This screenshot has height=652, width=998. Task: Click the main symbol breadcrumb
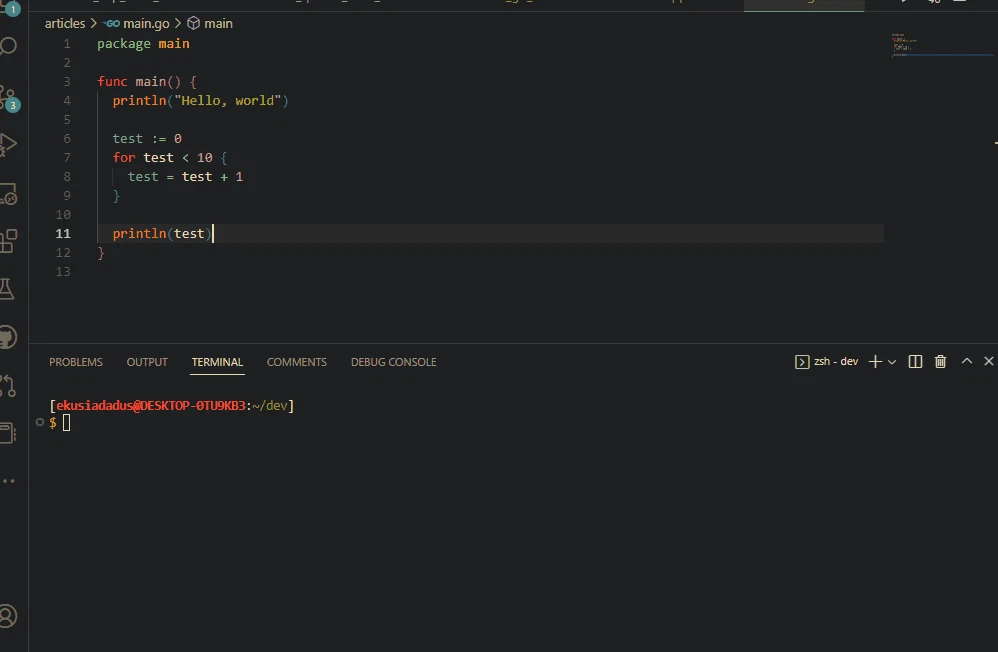tap(210, 24)
